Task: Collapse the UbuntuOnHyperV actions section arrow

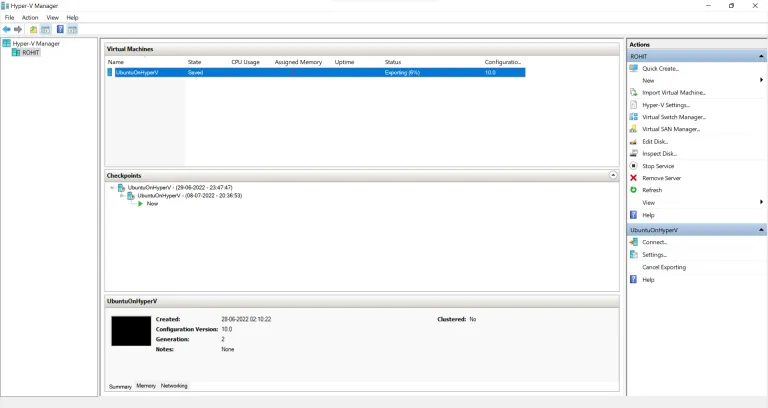Action: coord(761,230)
